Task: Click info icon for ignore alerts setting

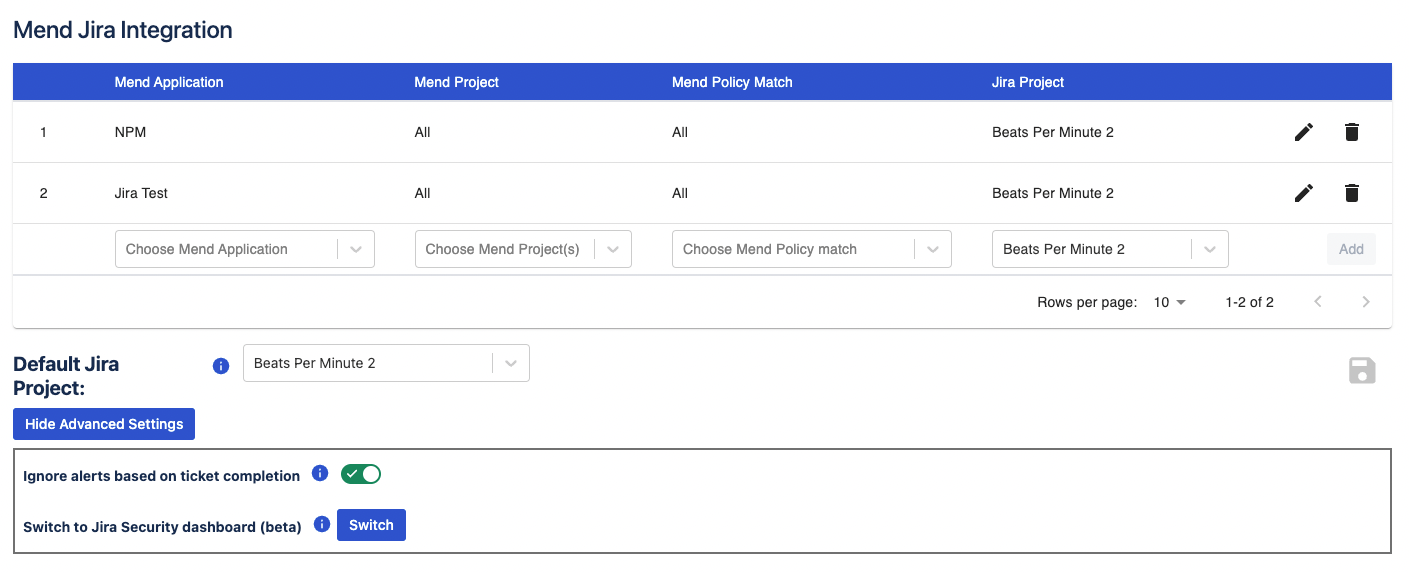Action: pyautogui.click(x=320, y=473)
